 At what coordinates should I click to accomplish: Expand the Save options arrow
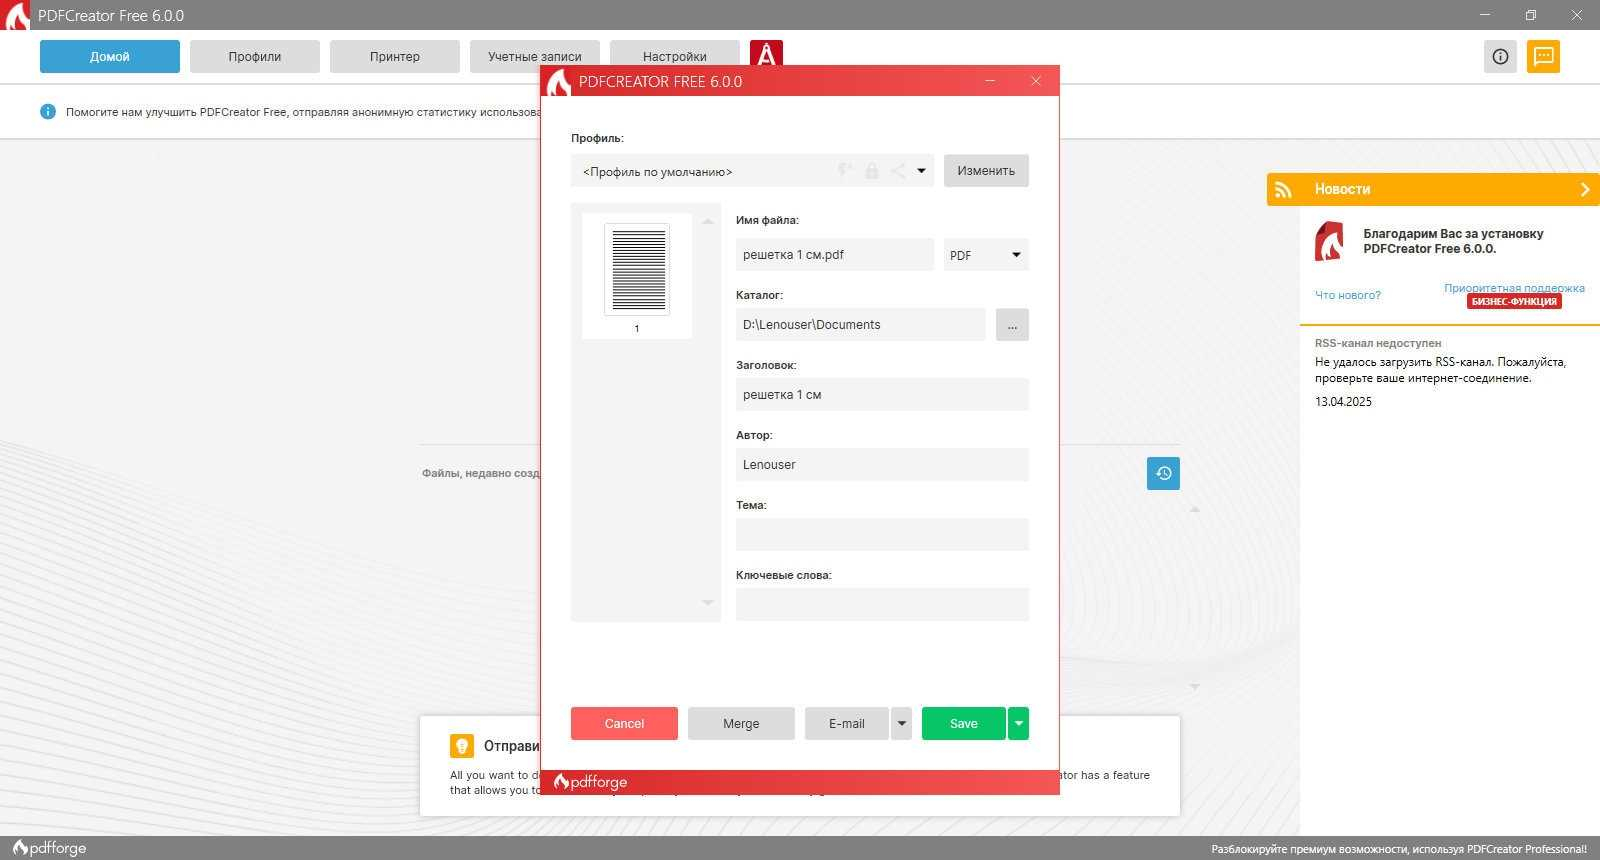(x=1018, y=724)
